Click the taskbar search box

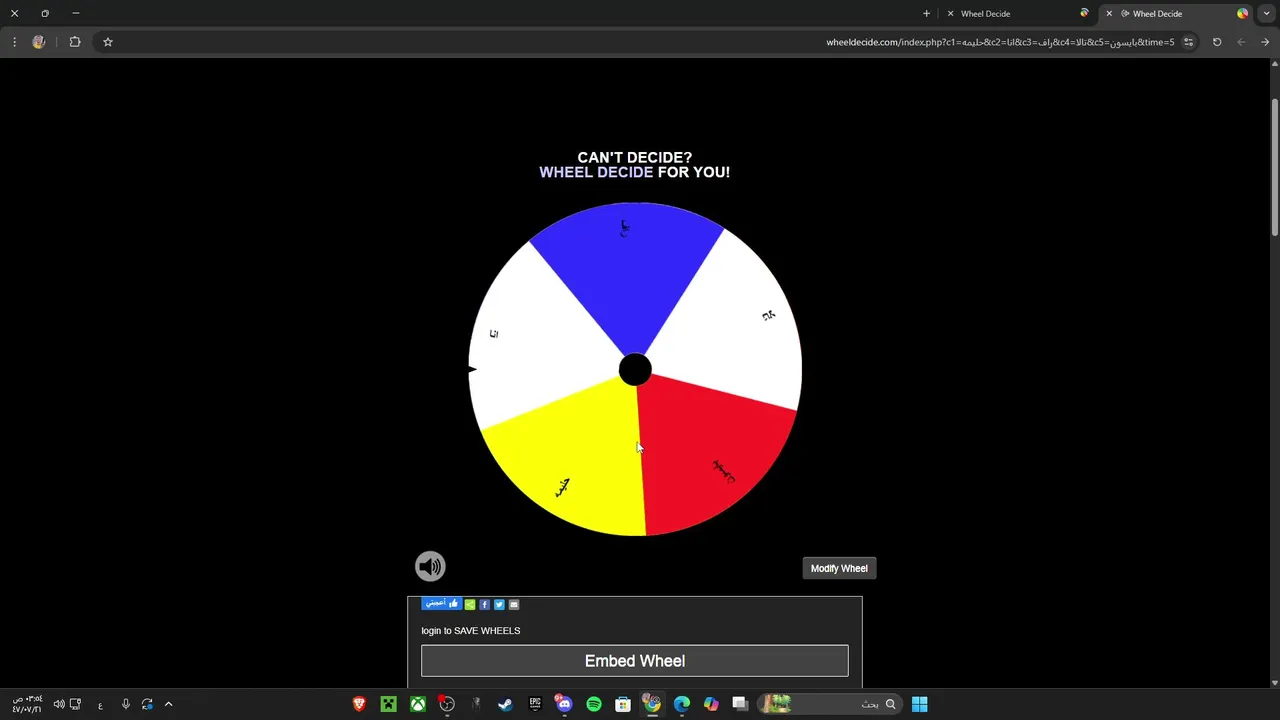(x=830, y=704)
